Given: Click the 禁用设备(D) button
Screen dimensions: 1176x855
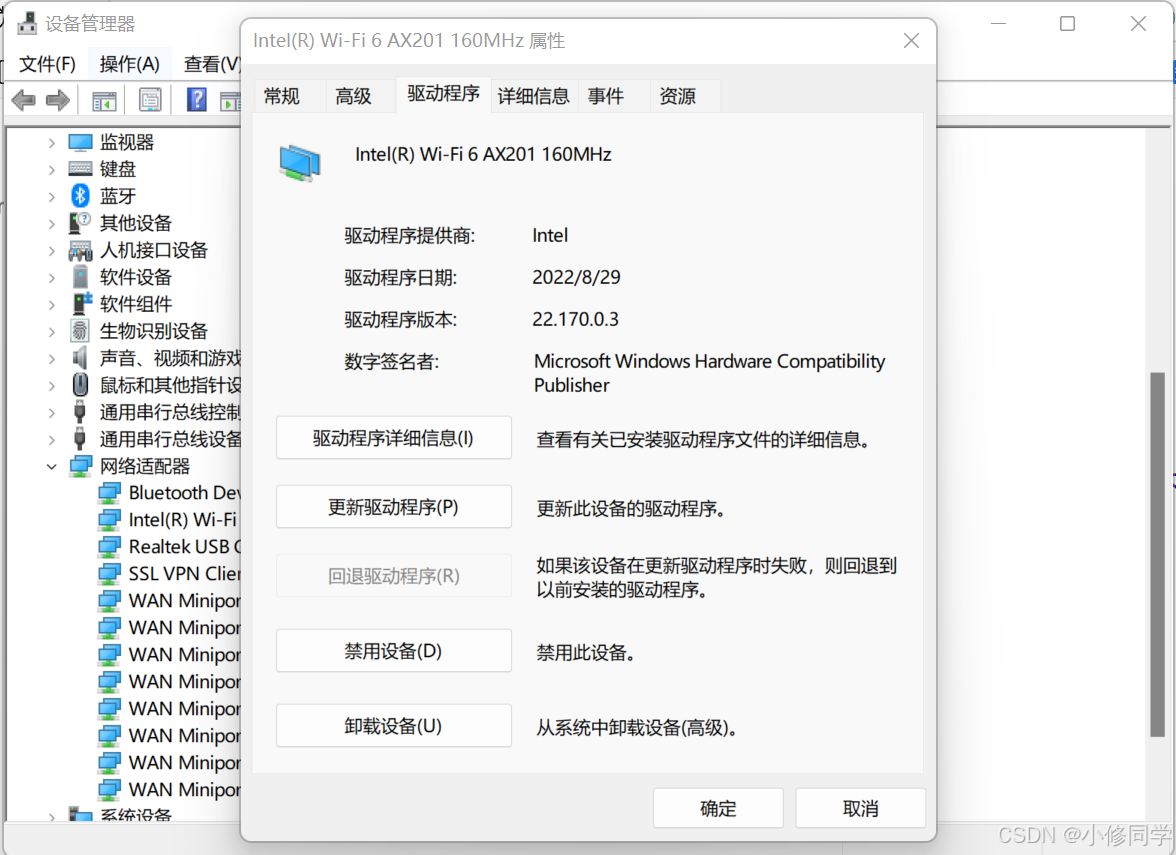Looking at the screenshot, I should click(394, 651).
